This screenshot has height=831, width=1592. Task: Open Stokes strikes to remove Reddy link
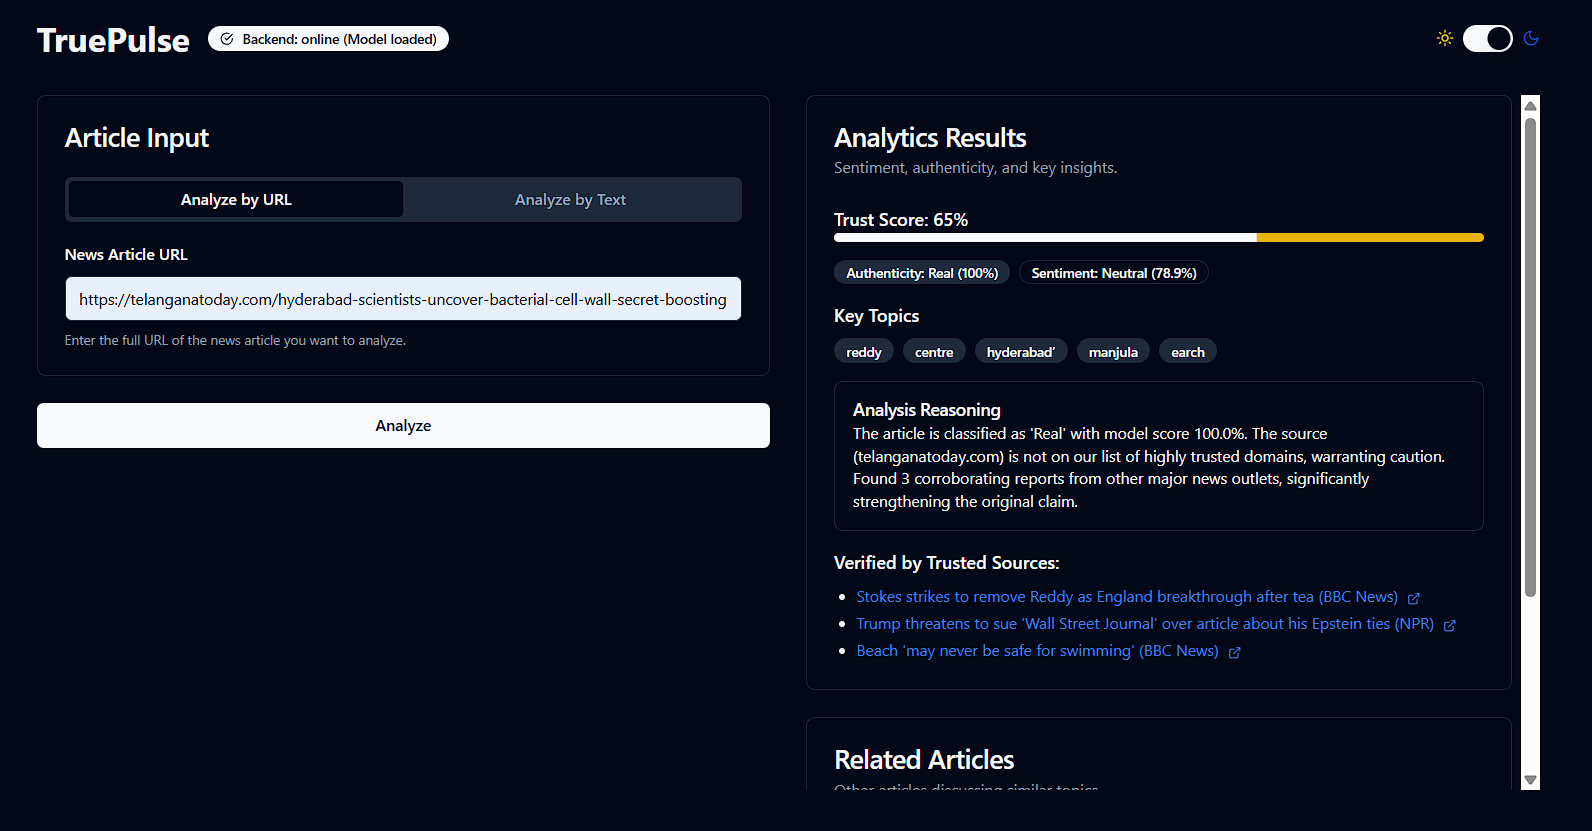point(1126,597)
